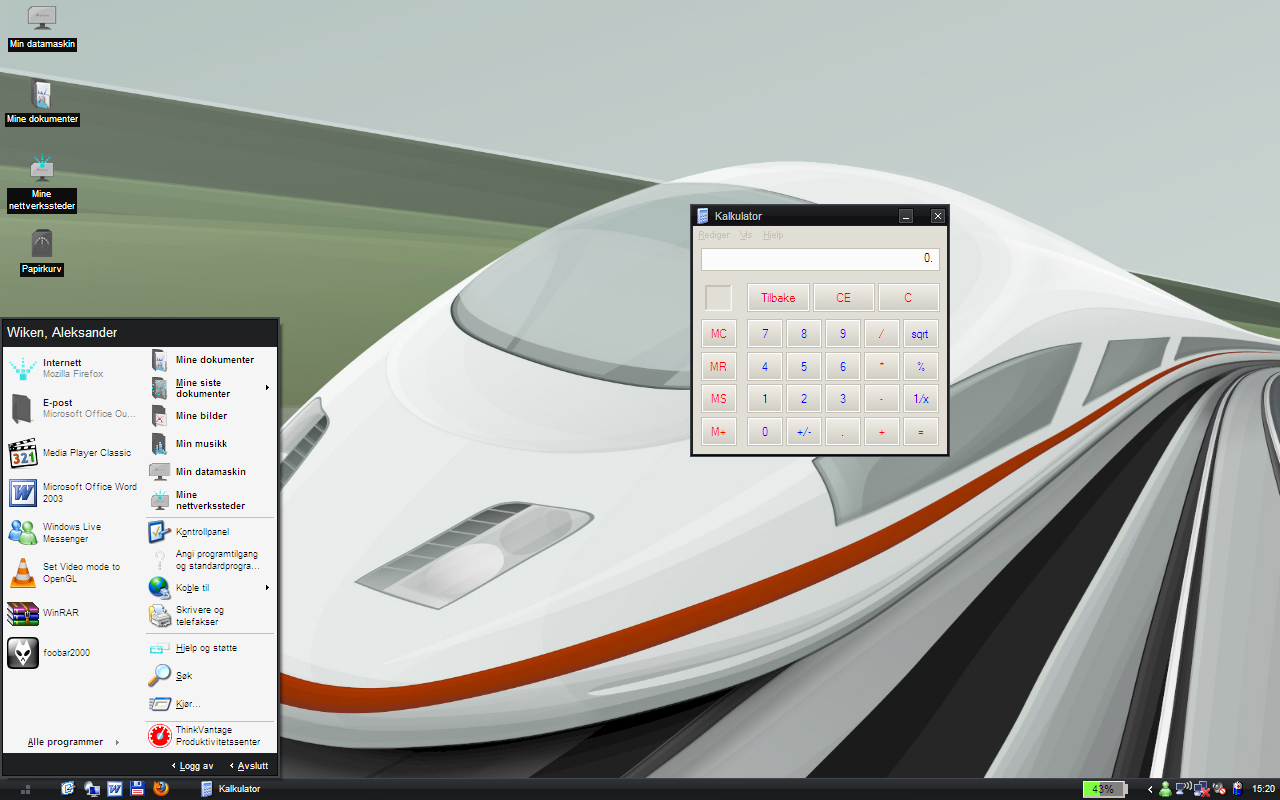Open Angi programtilgang og standardprogrammer
Screen dimensions: 1280x800
click(210, 560)
